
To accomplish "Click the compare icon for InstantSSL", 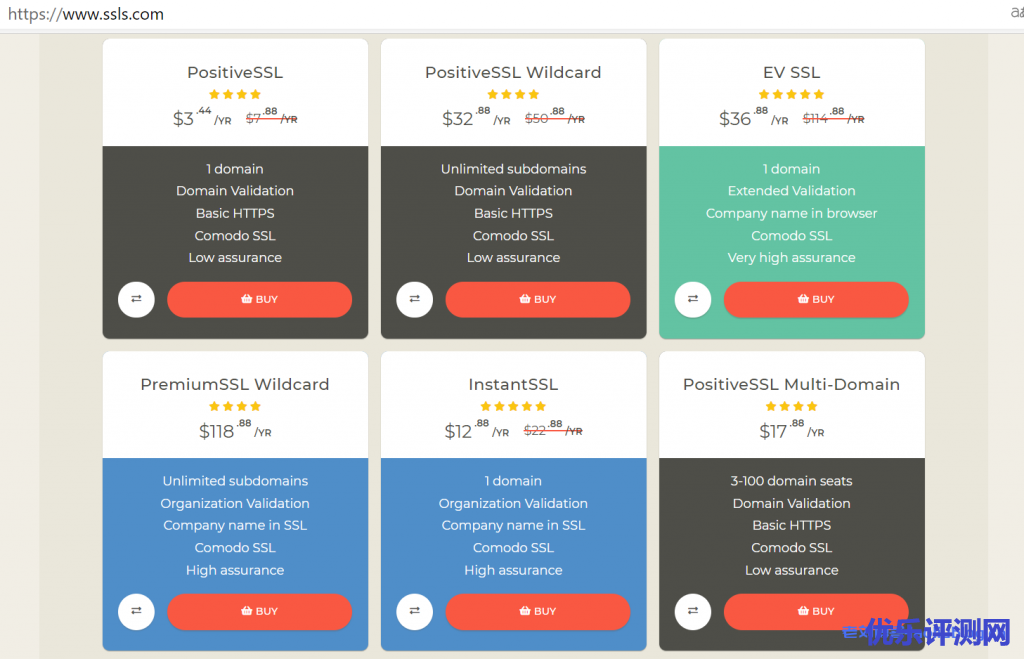I will [414, 611].
